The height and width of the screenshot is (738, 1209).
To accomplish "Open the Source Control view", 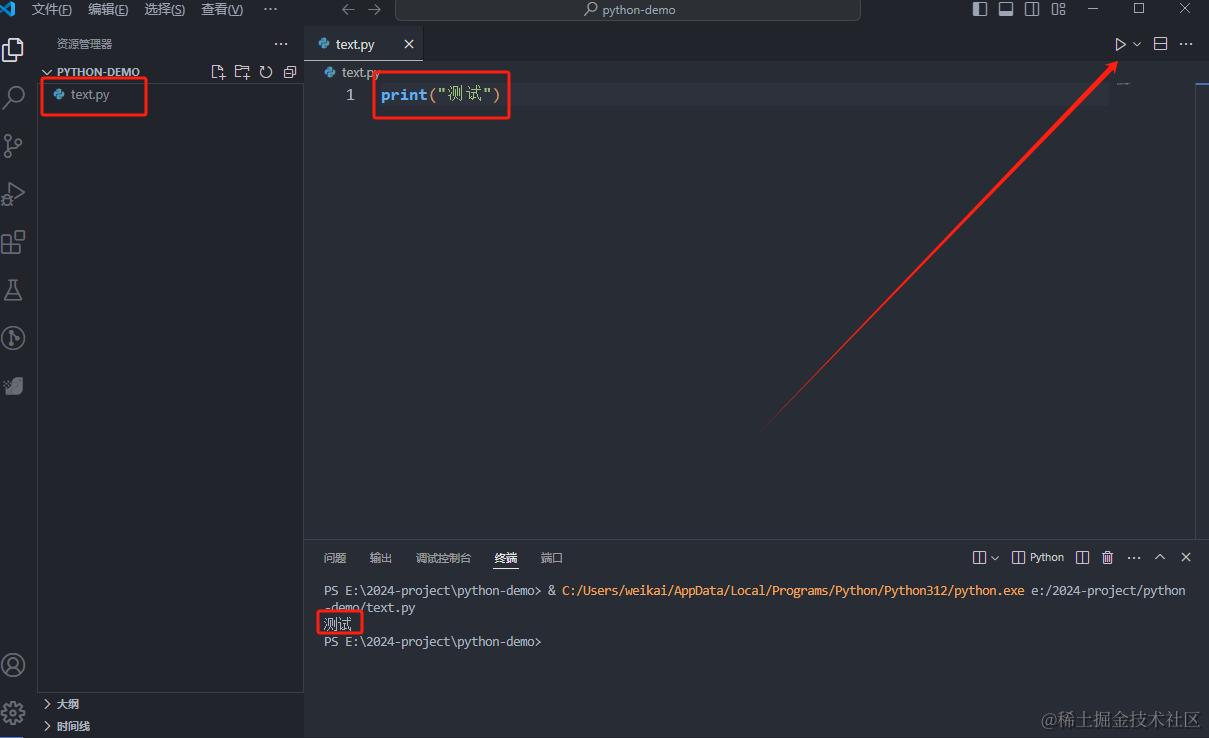I will click(x=13, y=146).
